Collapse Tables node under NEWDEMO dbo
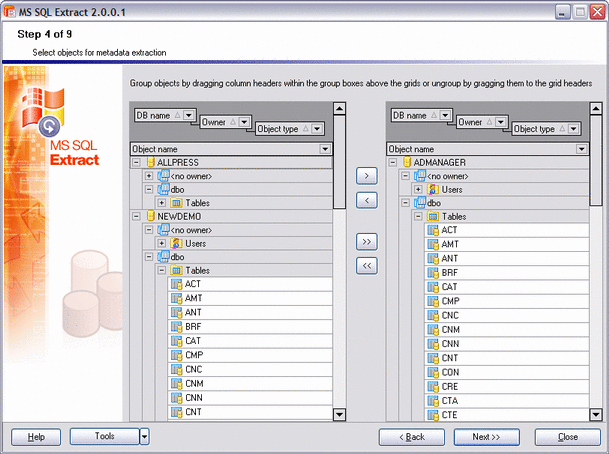609x454 pixels. (x=162, y=270)
